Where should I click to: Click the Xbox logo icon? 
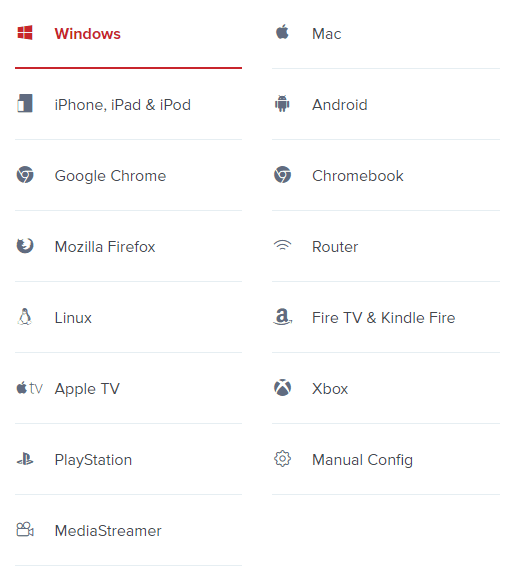[282, 388]
